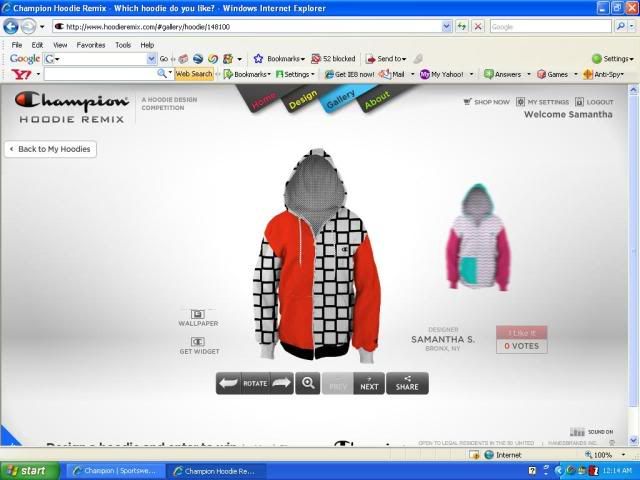Switch to the About tab on site
This screenshot has width=640, height=480.
click(377, 100)
